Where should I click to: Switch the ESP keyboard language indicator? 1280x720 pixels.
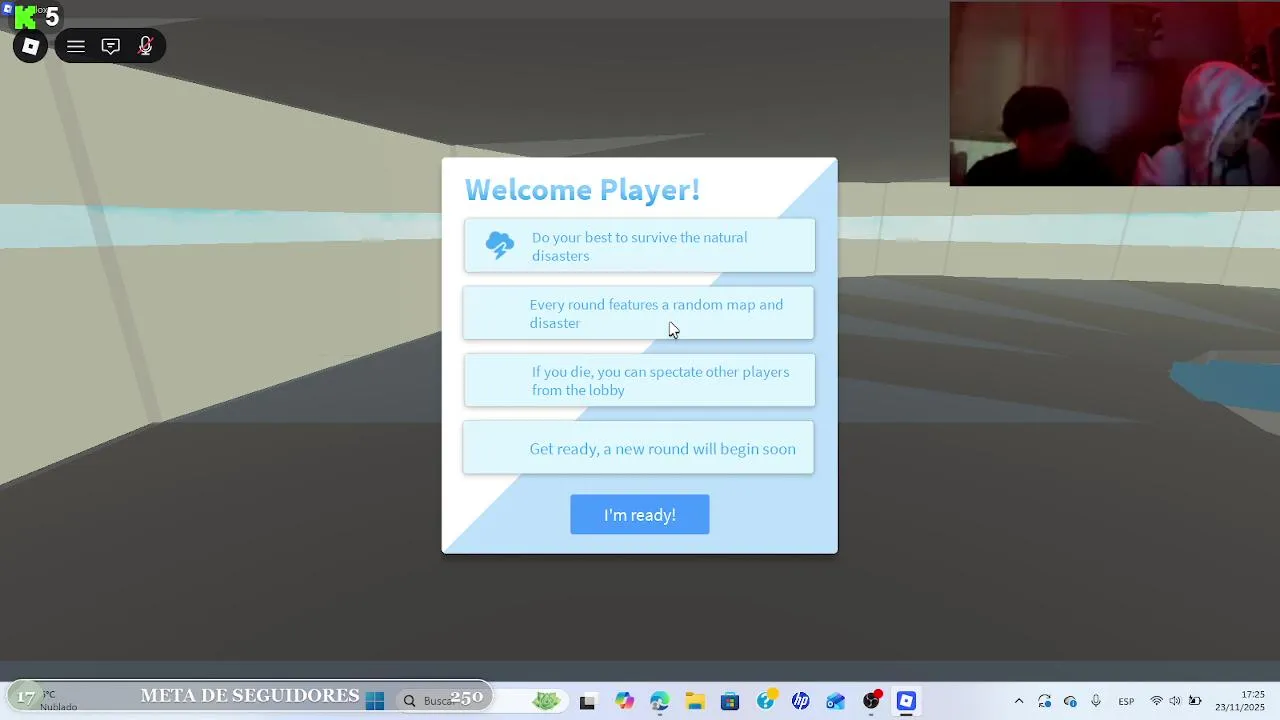tap(1126, 701)
